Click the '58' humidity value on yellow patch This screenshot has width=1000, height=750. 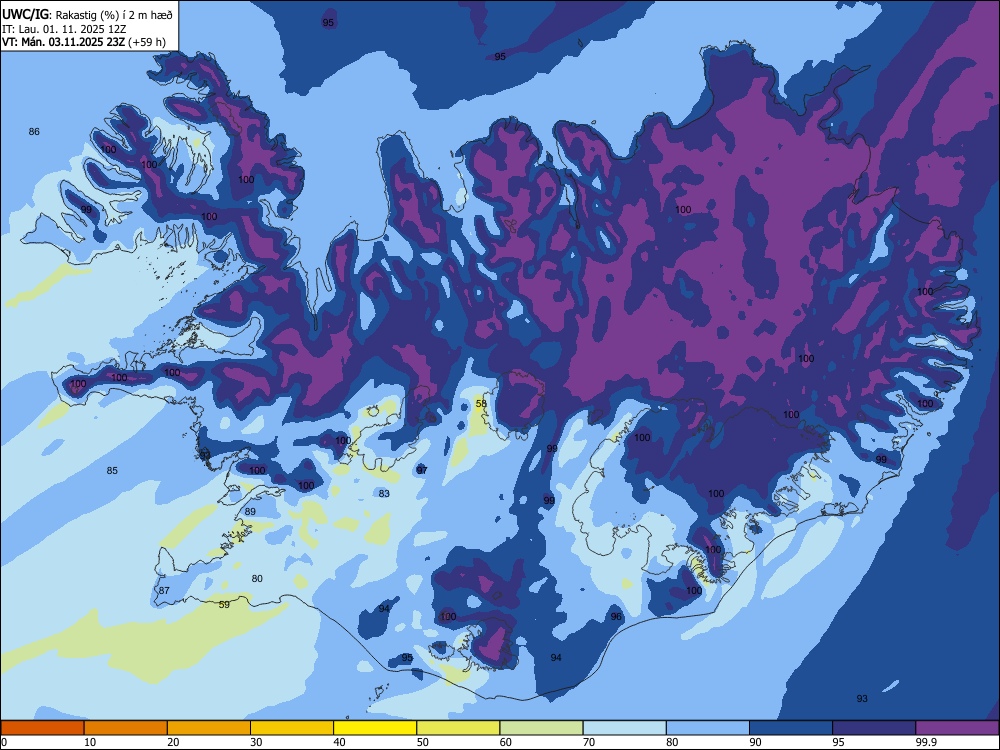(482, 404)
